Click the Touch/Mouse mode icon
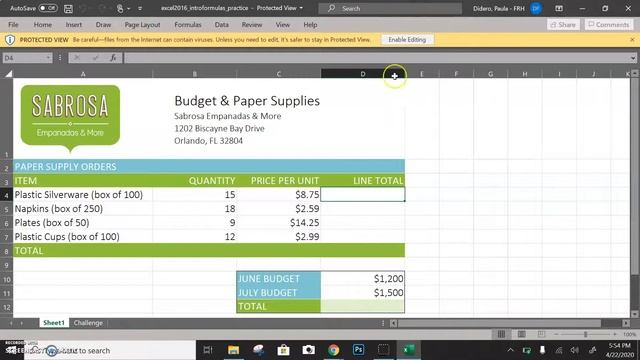640x360 pixels. coord(120,8)
